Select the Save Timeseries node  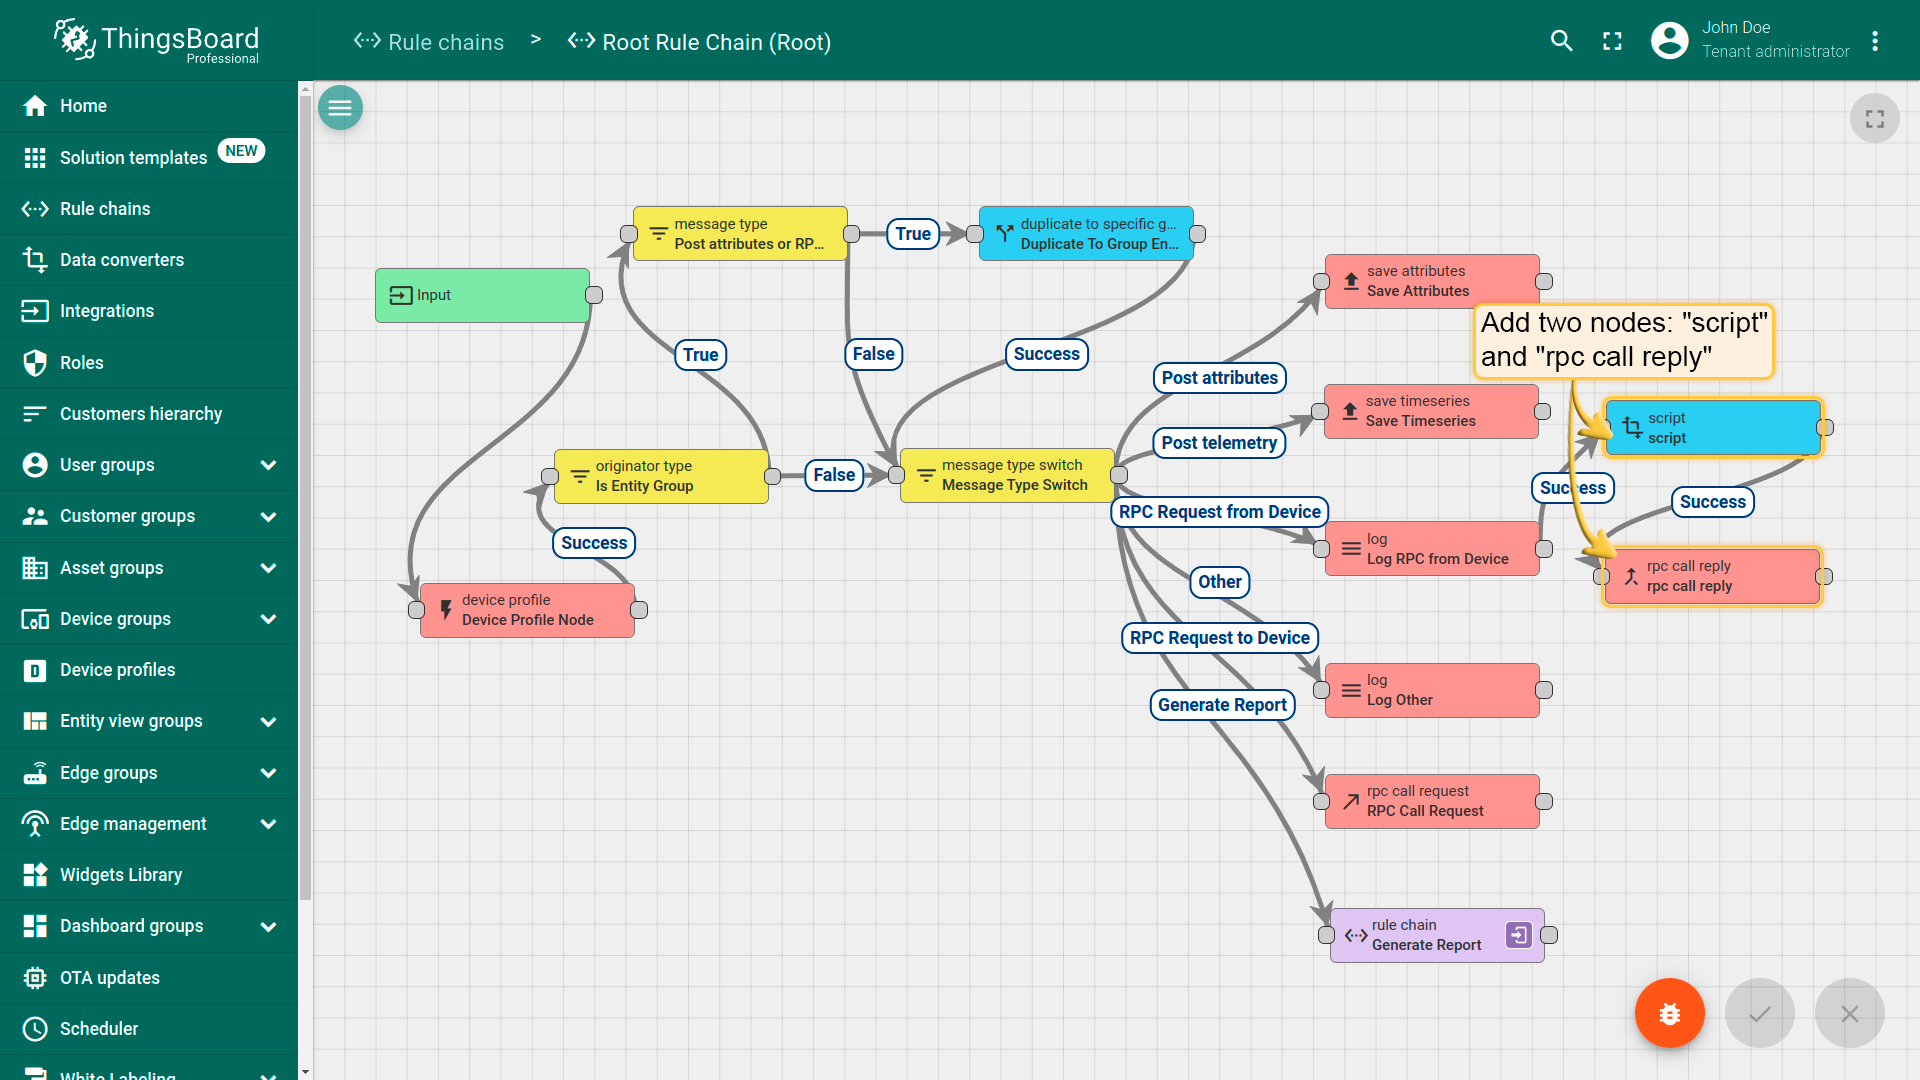point(1431,411)
